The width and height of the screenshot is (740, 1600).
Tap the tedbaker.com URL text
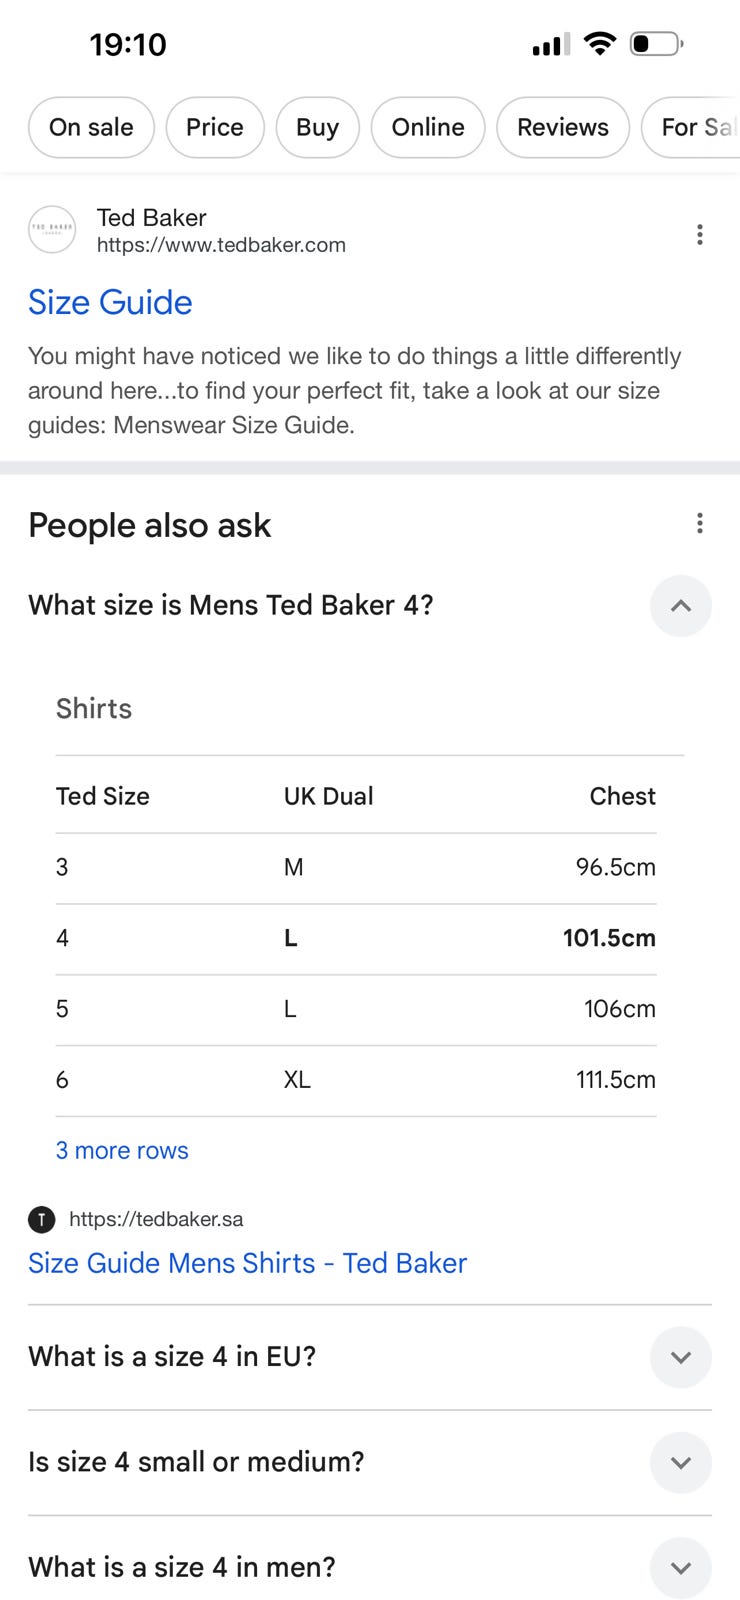coord(221,245)
